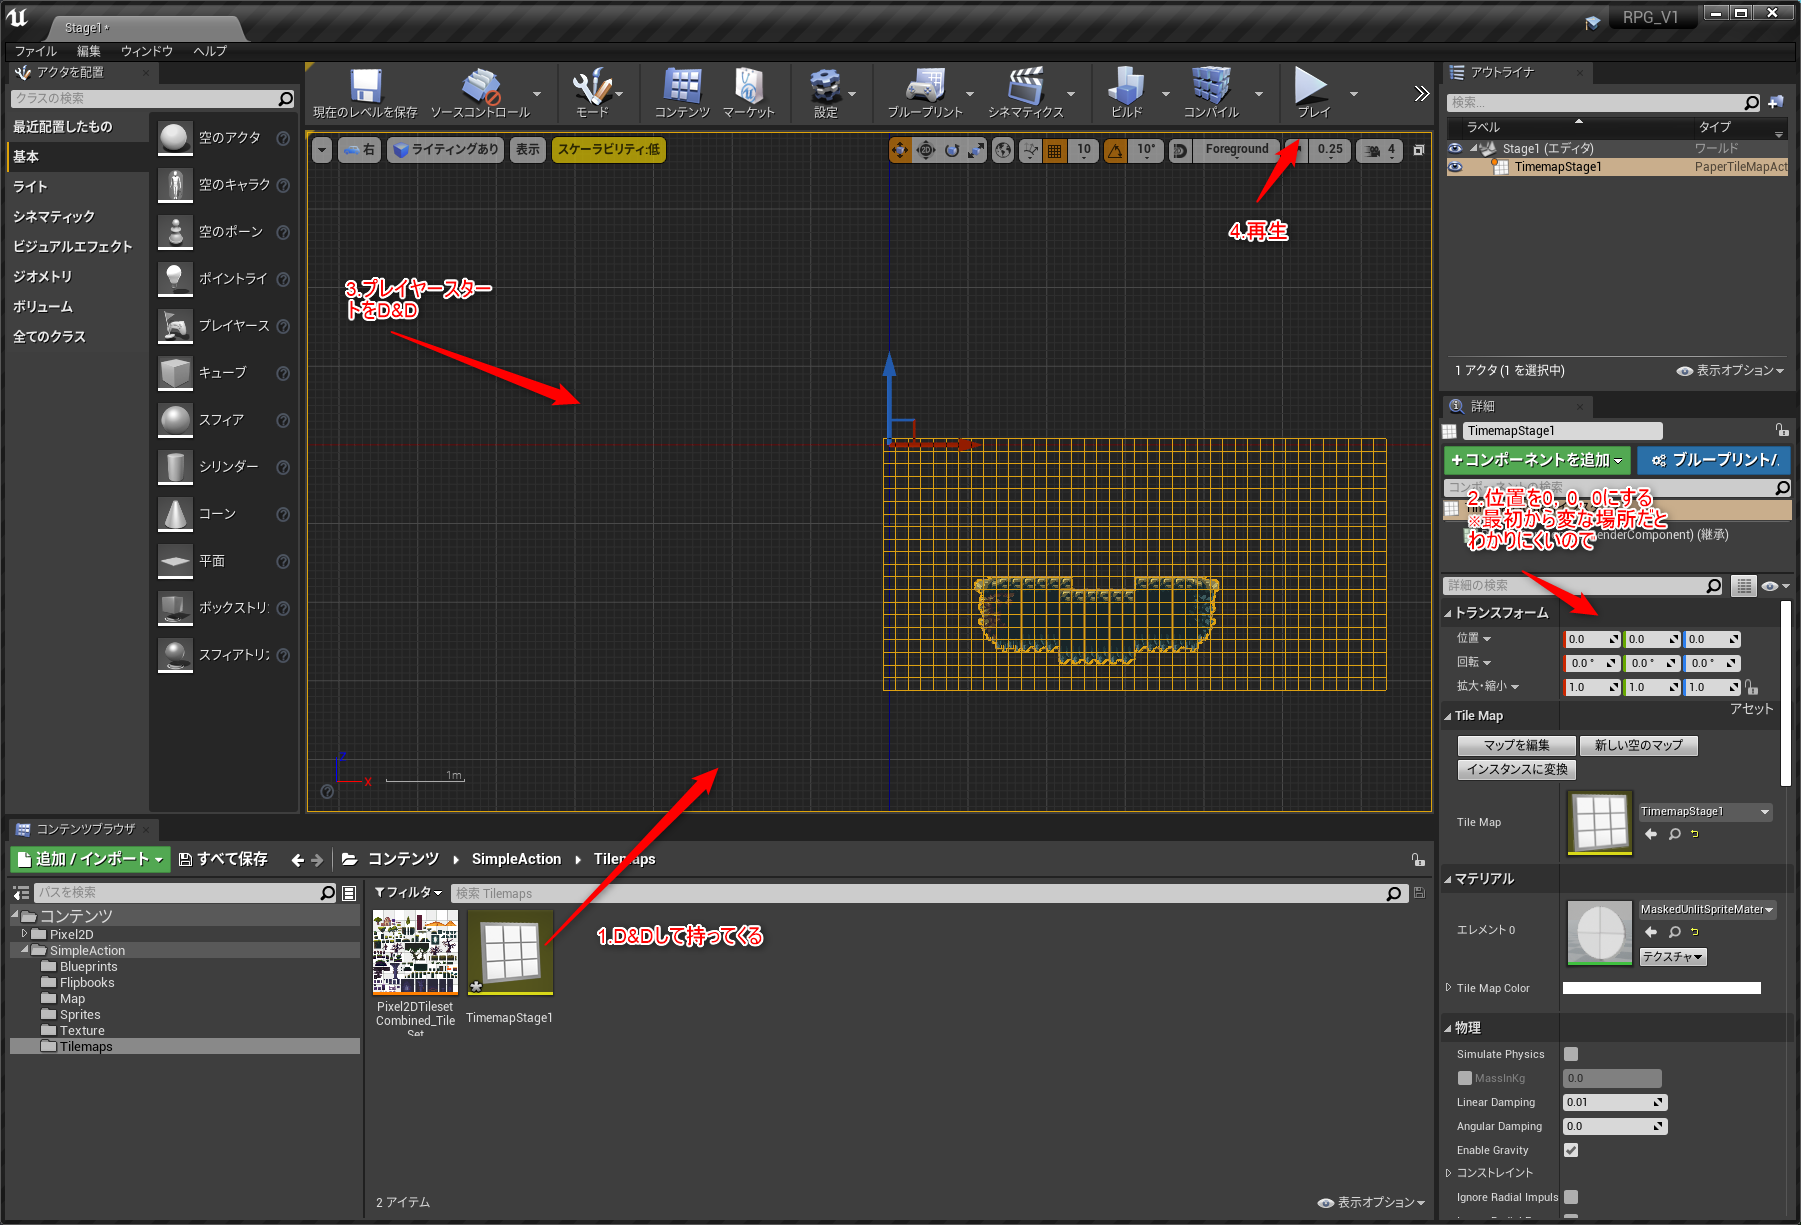Open the Help (ヘルプ) menu
Image resolution: width=1801 pixels, height=1225 pixels.
[x=210, y=51]
